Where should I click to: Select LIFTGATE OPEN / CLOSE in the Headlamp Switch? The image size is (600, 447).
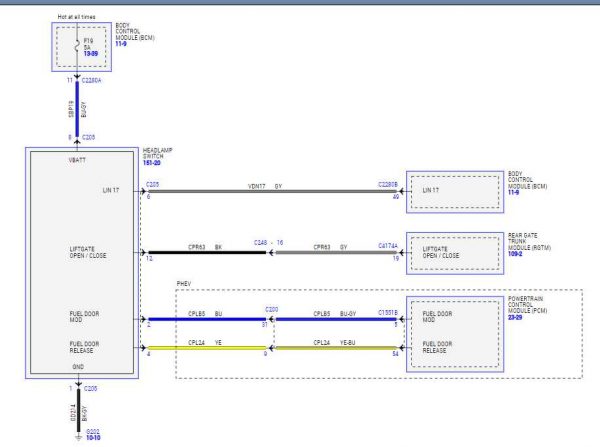point(88,252)
